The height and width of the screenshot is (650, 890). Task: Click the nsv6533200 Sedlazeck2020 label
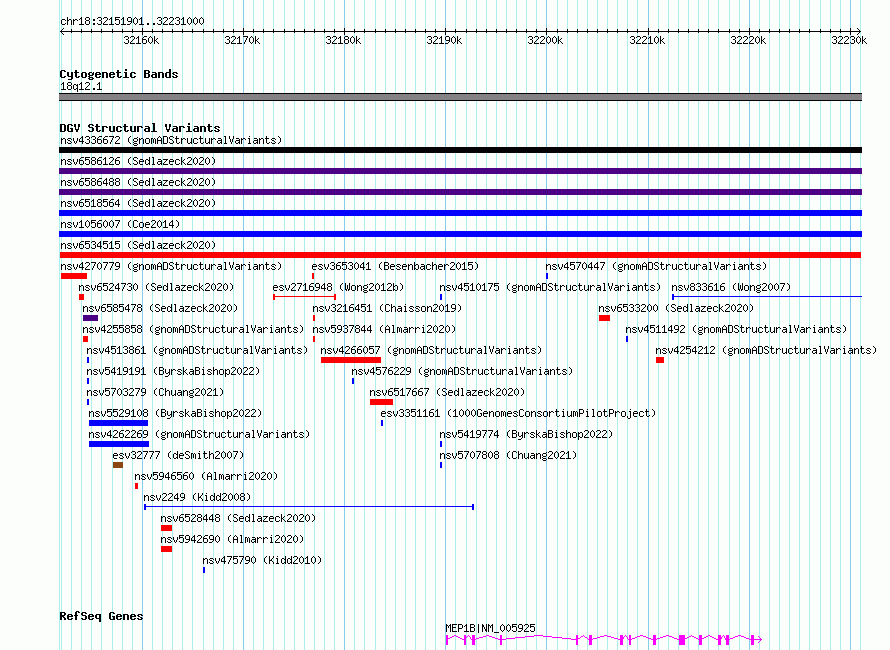(x=676, y=308)
